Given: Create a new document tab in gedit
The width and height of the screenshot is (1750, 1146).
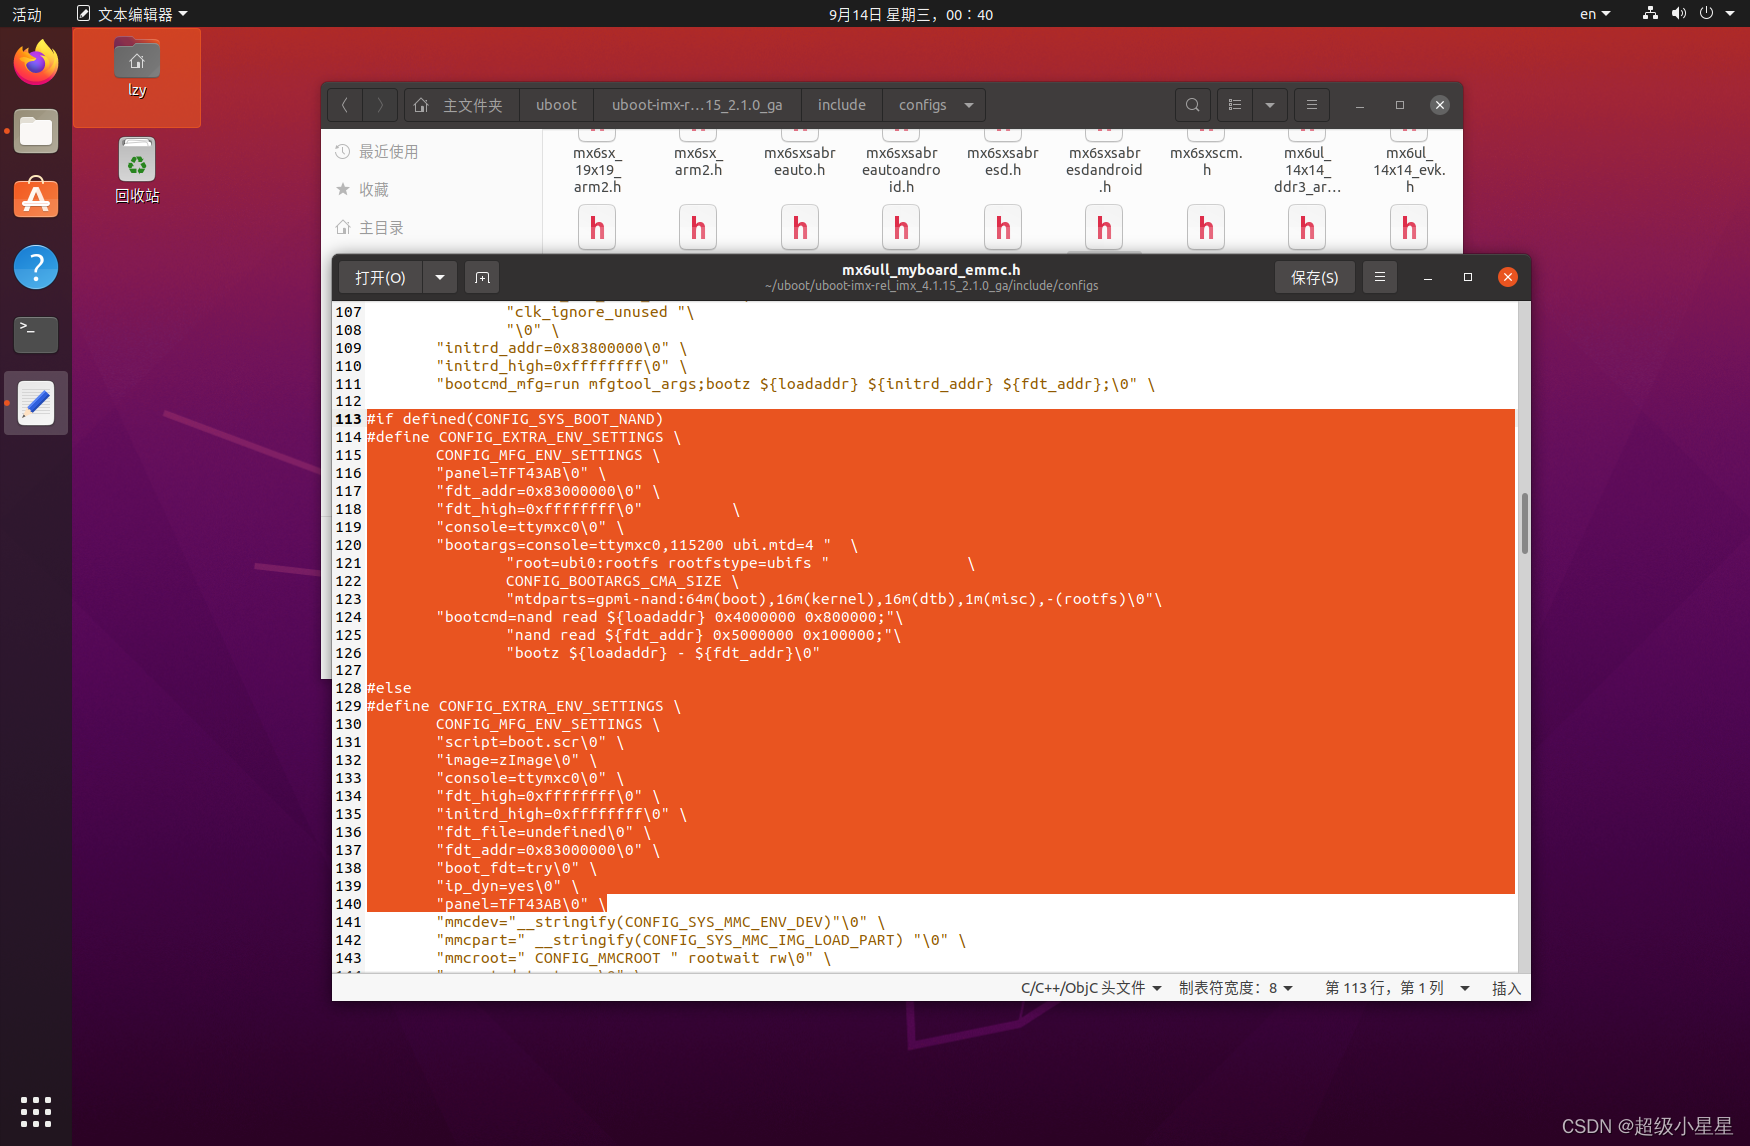Looking at the screenshot, I should 482,277.
